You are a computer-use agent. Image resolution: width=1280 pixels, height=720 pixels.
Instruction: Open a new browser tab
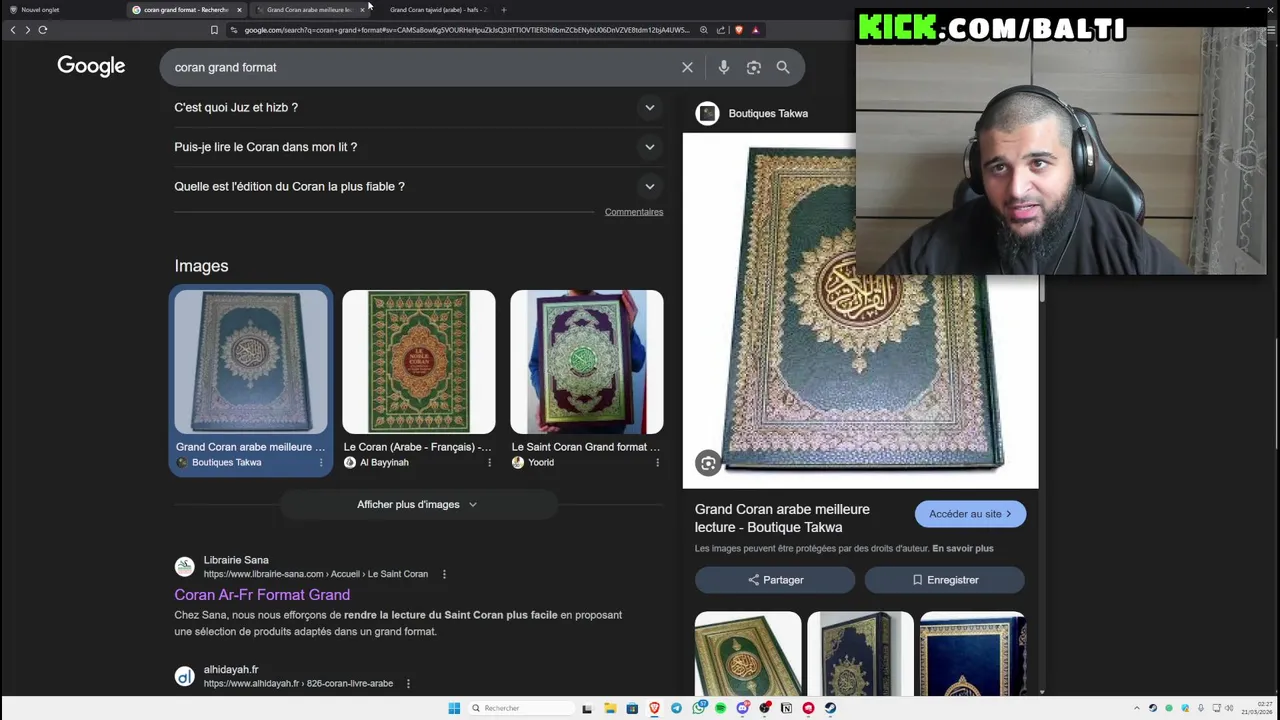pyautogui.click(x=504, y=10)
